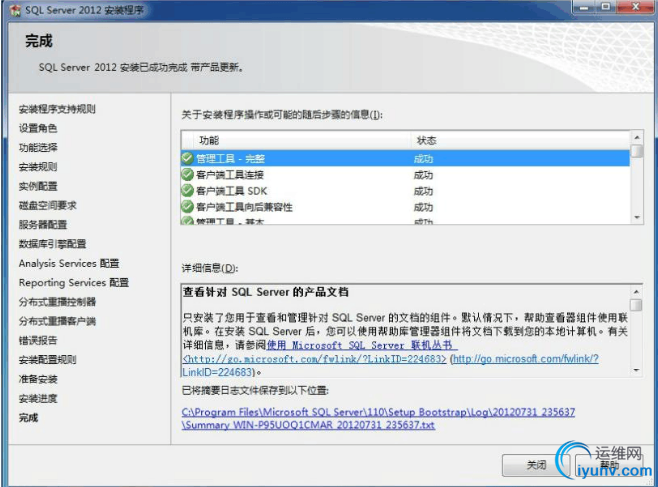Click Analysis Services 配置 step
The height and width of the screenshot is (487, 658).
coord(69,263)
